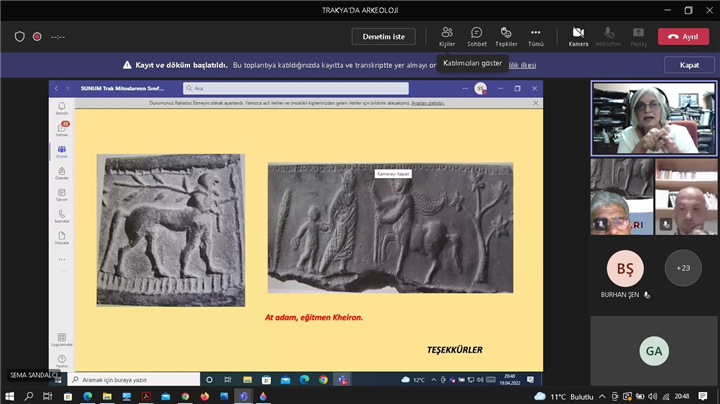
Task: Click the Uygulamalar apps icon in the shared sidebar
Action: click(62, 340)
